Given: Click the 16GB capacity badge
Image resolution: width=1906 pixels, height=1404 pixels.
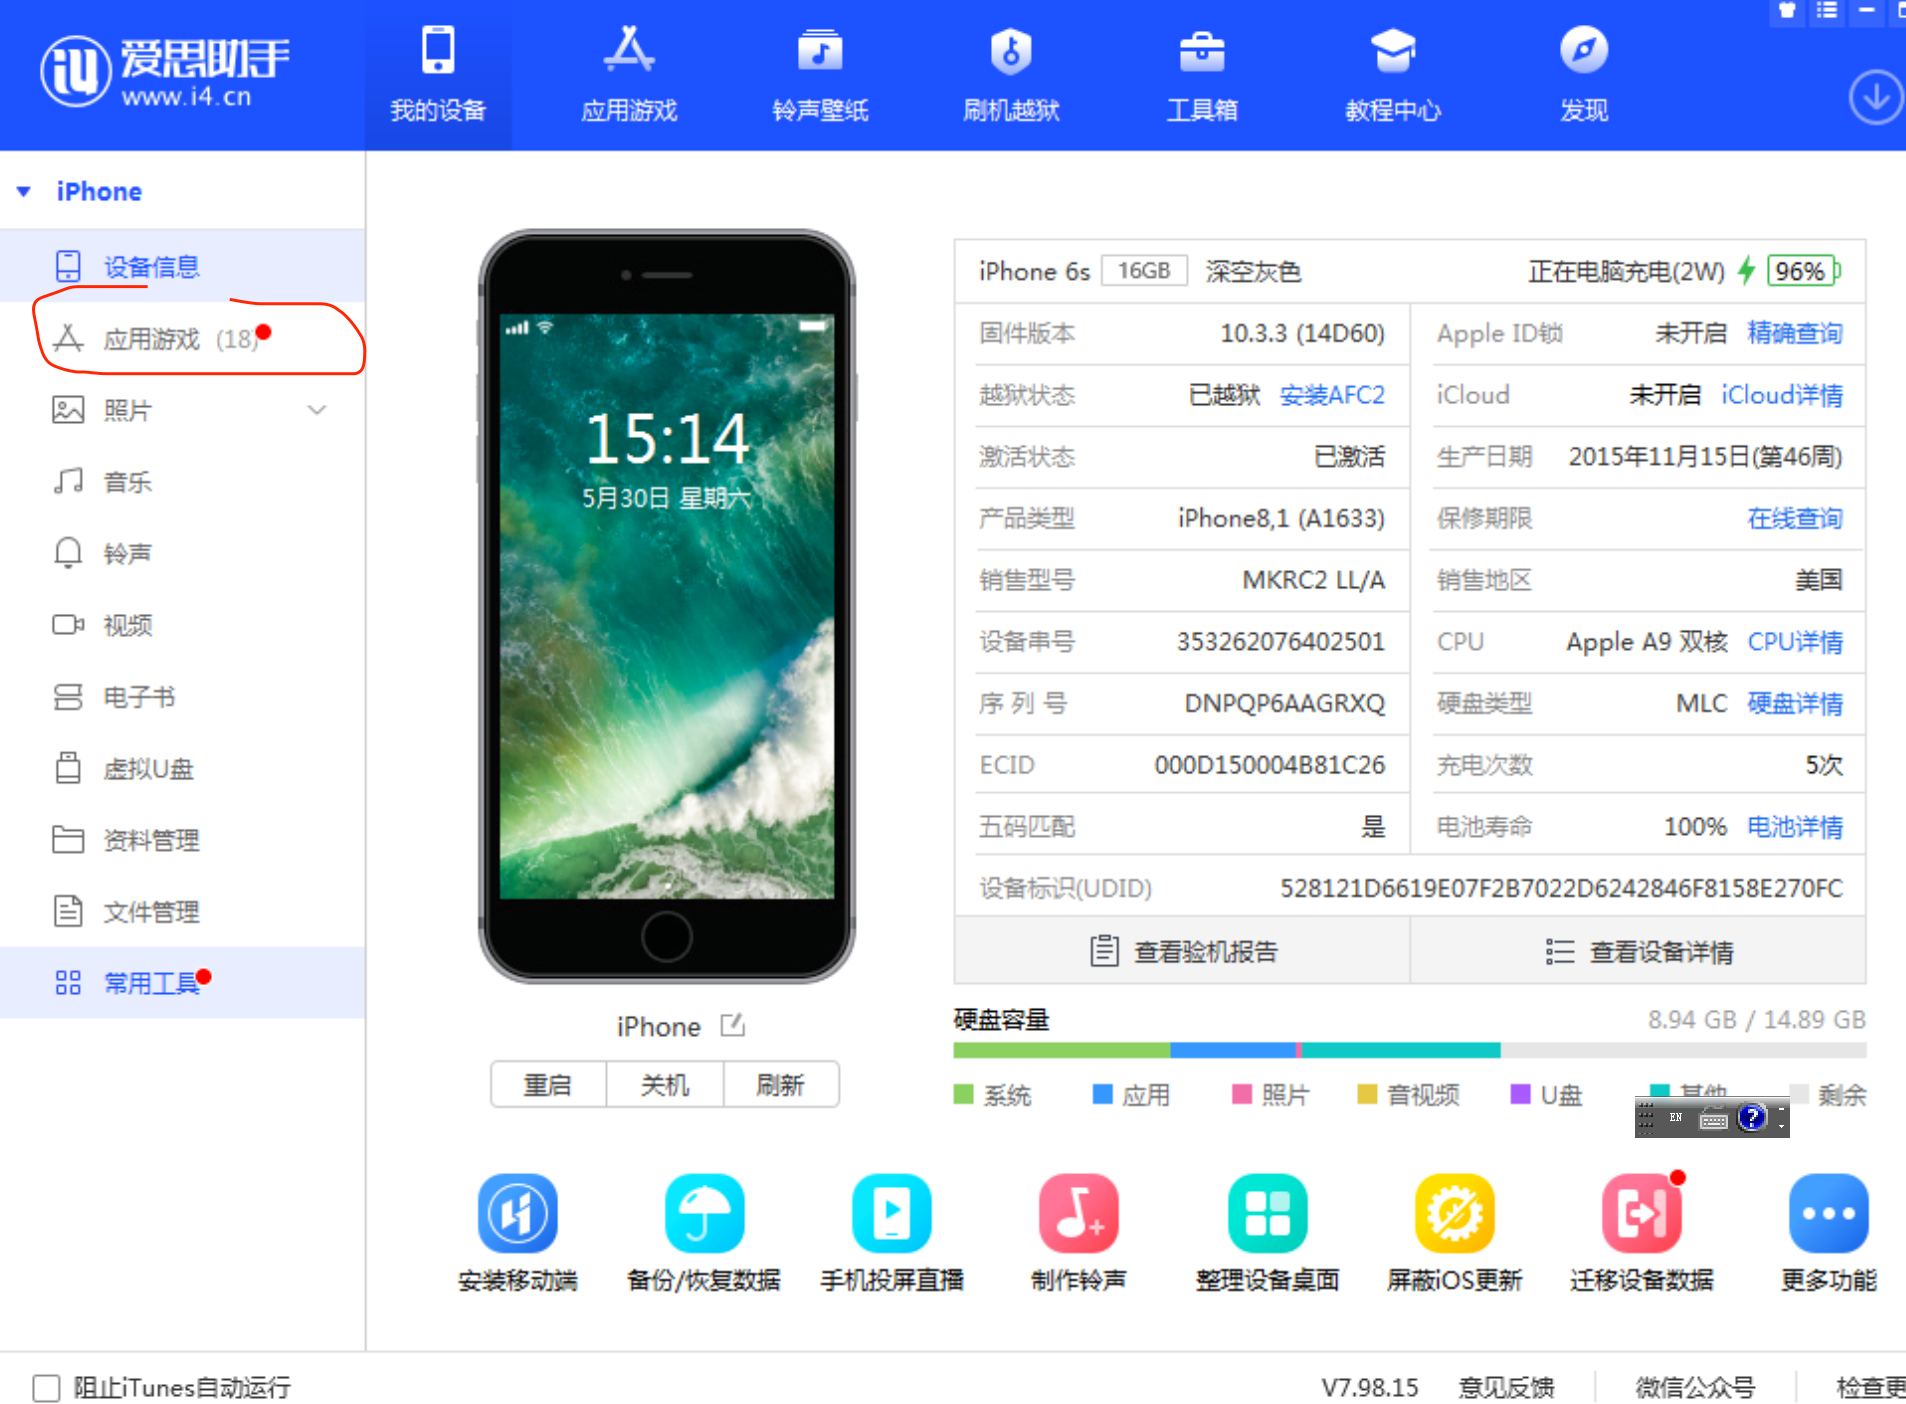Looking at the screenshot, I should click(1144, 271).
